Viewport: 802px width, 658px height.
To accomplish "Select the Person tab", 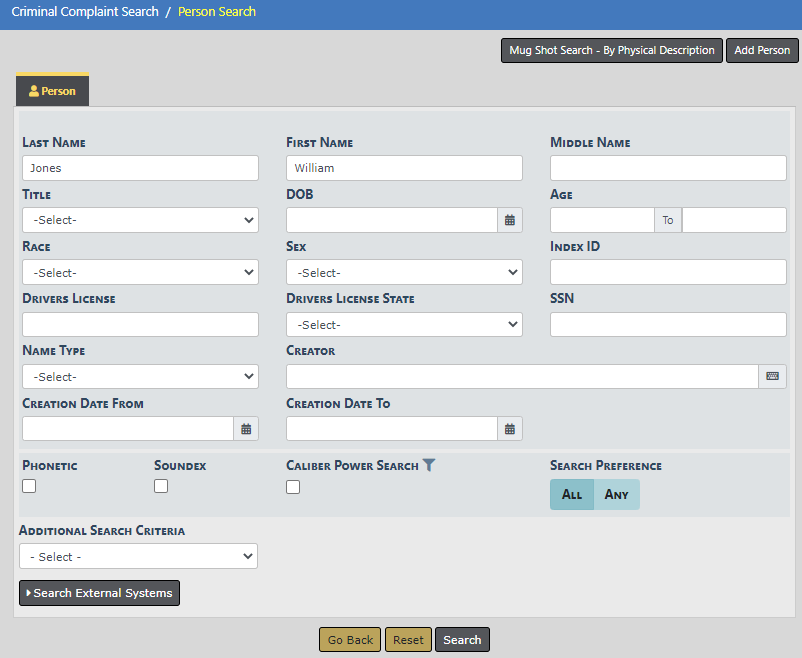I will coord(53,91).
